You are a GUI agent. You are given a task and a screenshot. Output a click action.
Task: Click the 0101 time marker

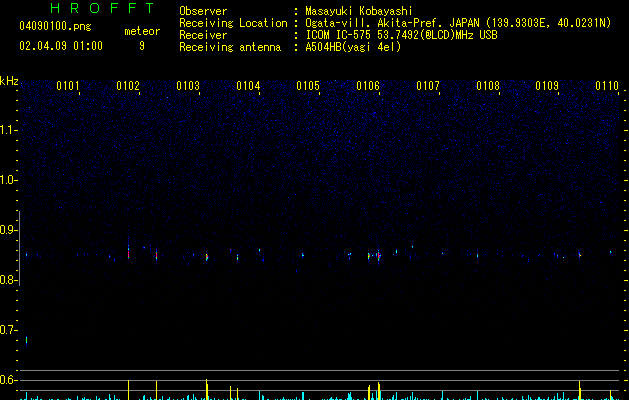pos(67,86)
